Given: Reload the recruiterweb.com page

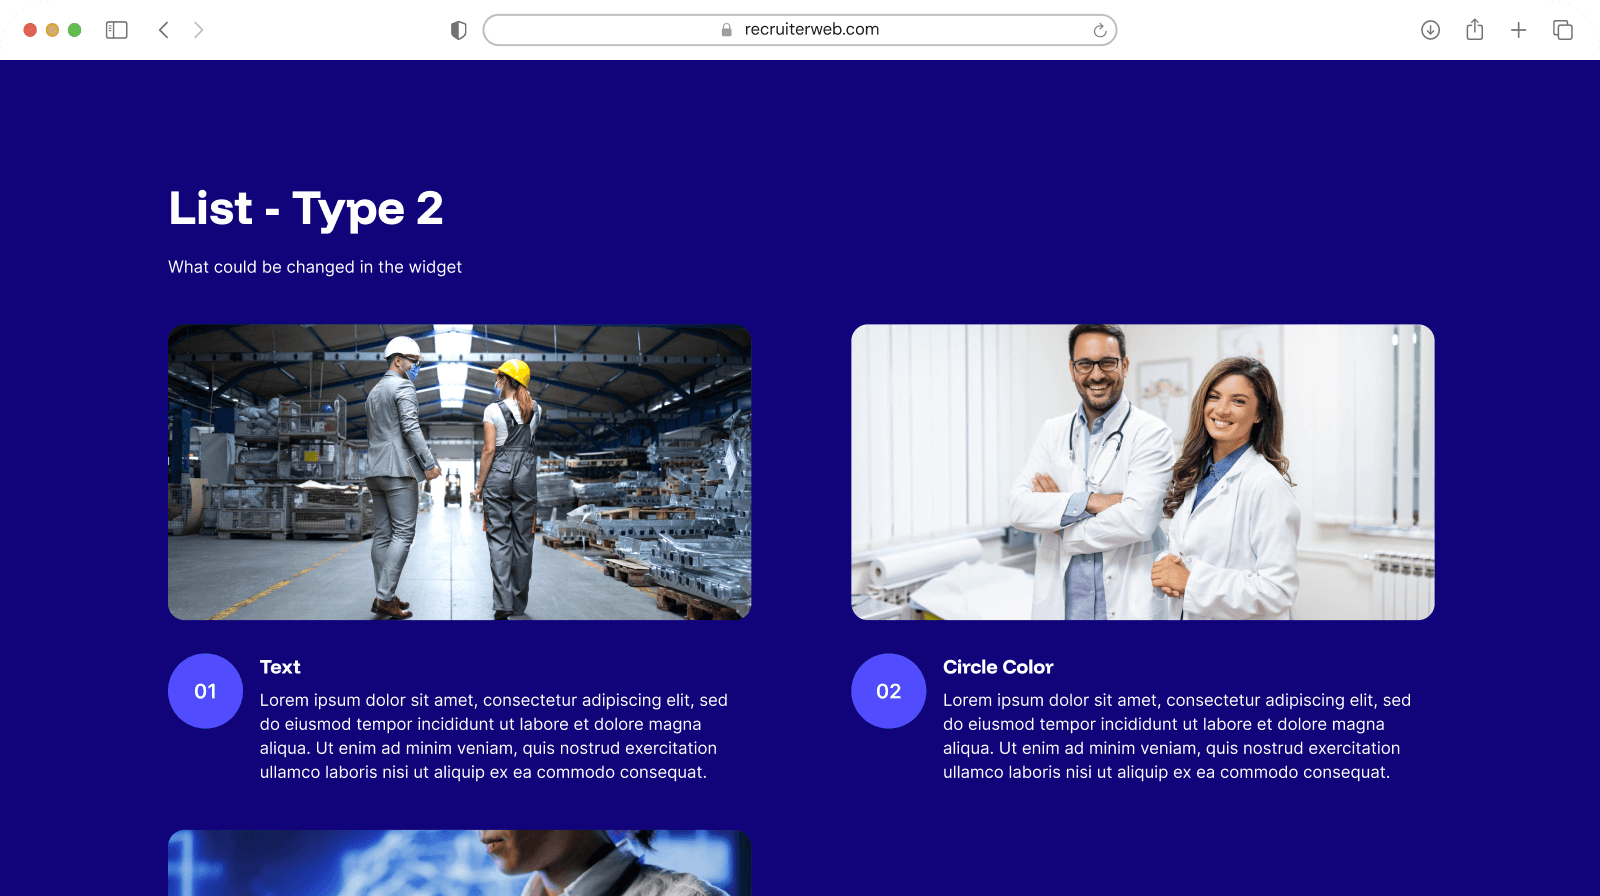Looking at the screenshot, I should pyautogui.click(x=1099, y=30).
